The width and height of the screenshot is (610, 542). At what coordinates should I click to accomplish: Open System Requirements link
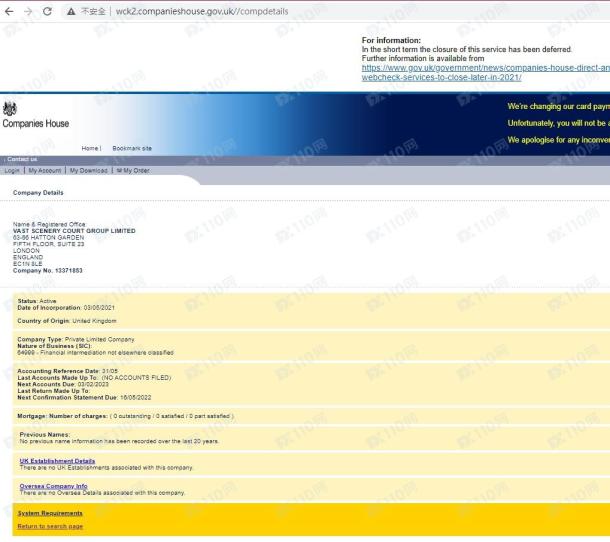50,513
